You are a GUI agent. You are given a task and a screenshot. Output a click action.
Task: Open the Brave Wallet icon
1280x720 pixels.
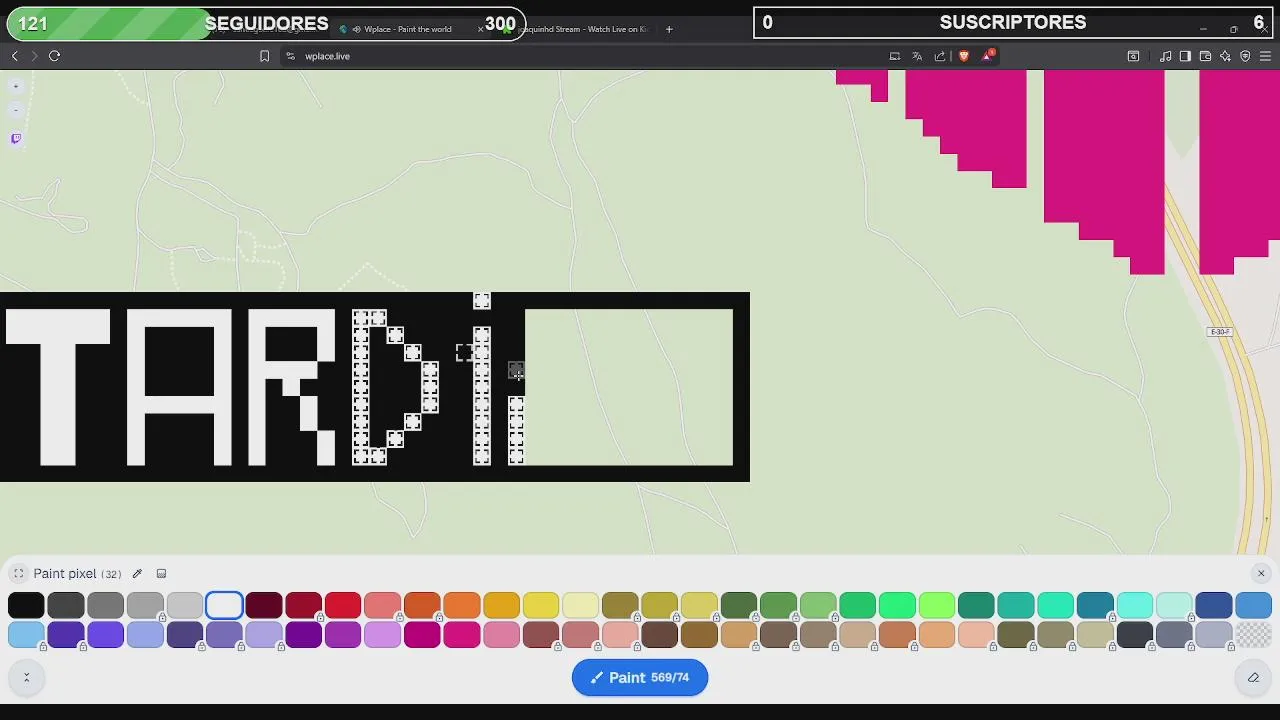[1205, 56]
